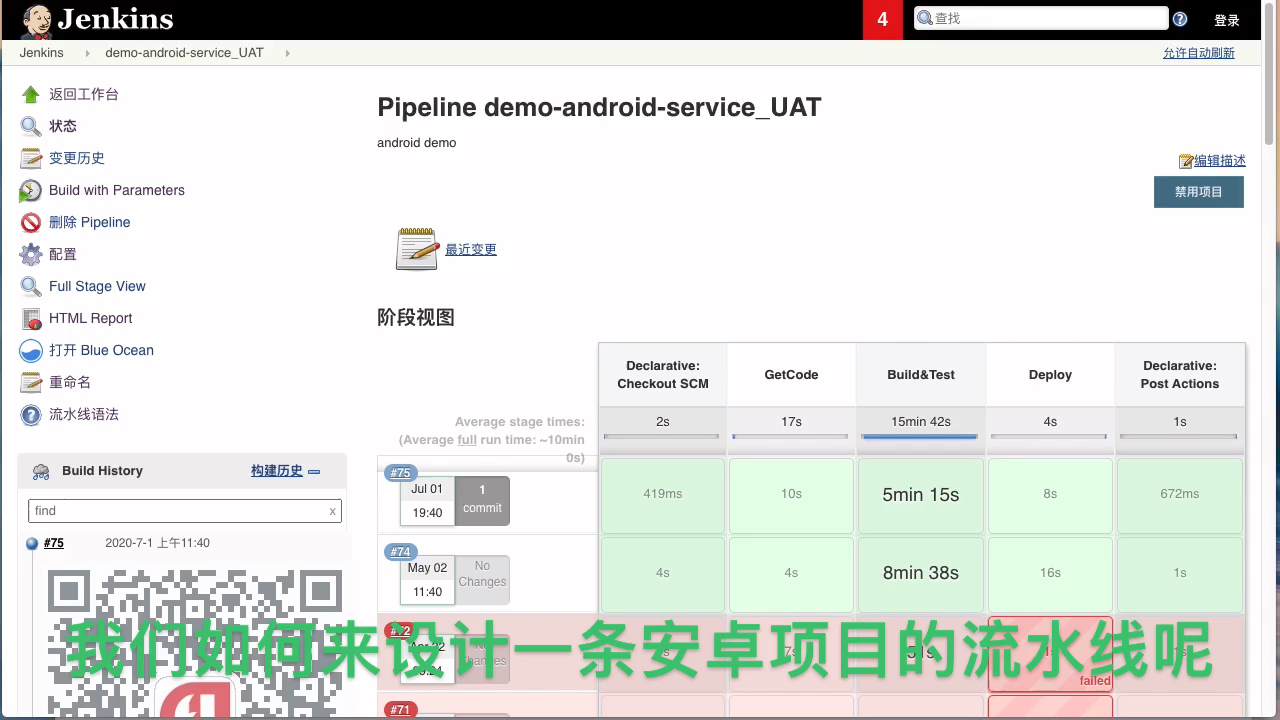
Task: Click the 禁用项目 button
Action: [1199, 192]
